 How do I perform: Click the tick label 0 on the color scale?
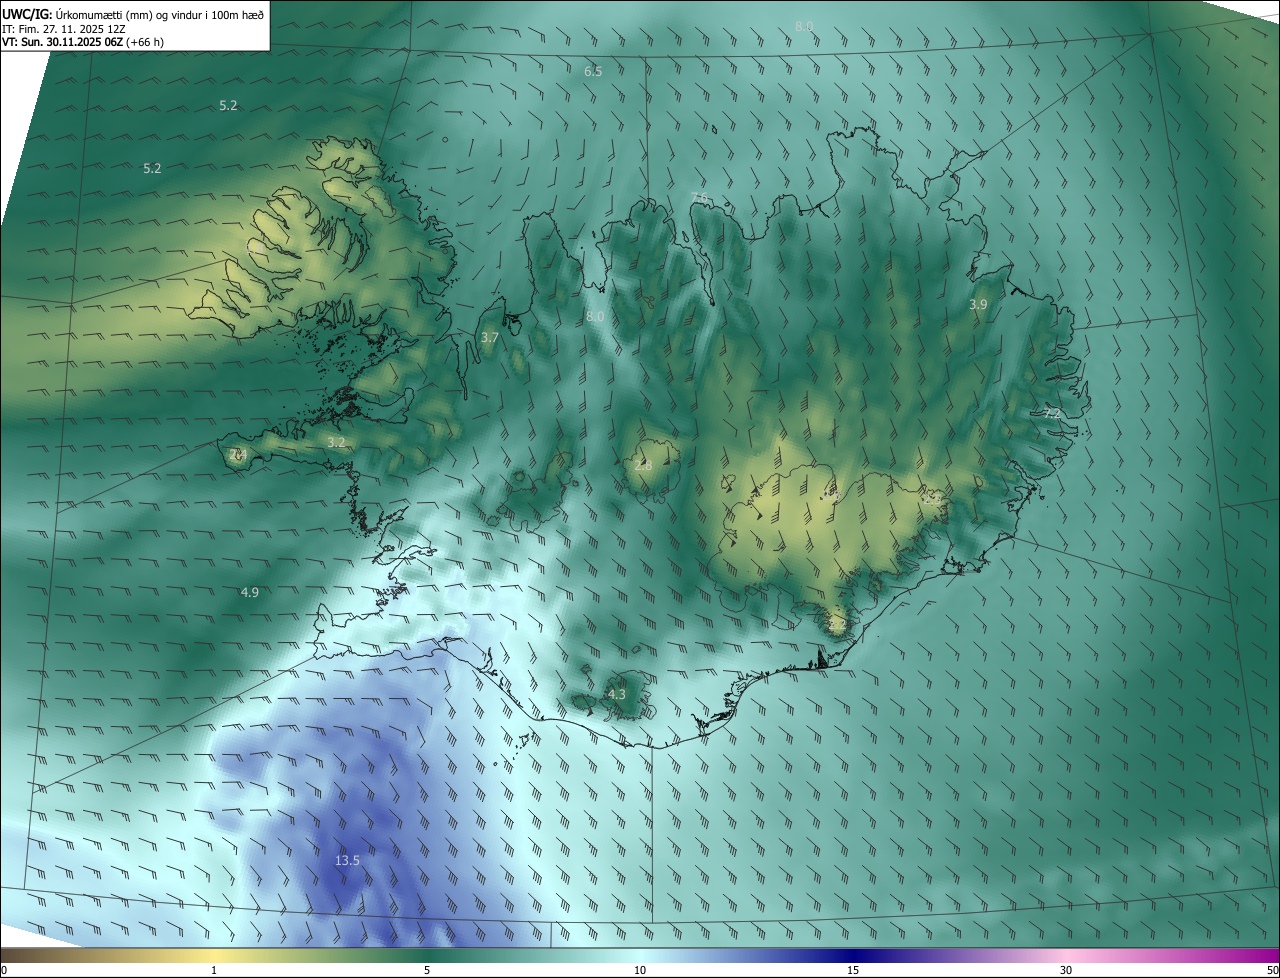point(4,970)
